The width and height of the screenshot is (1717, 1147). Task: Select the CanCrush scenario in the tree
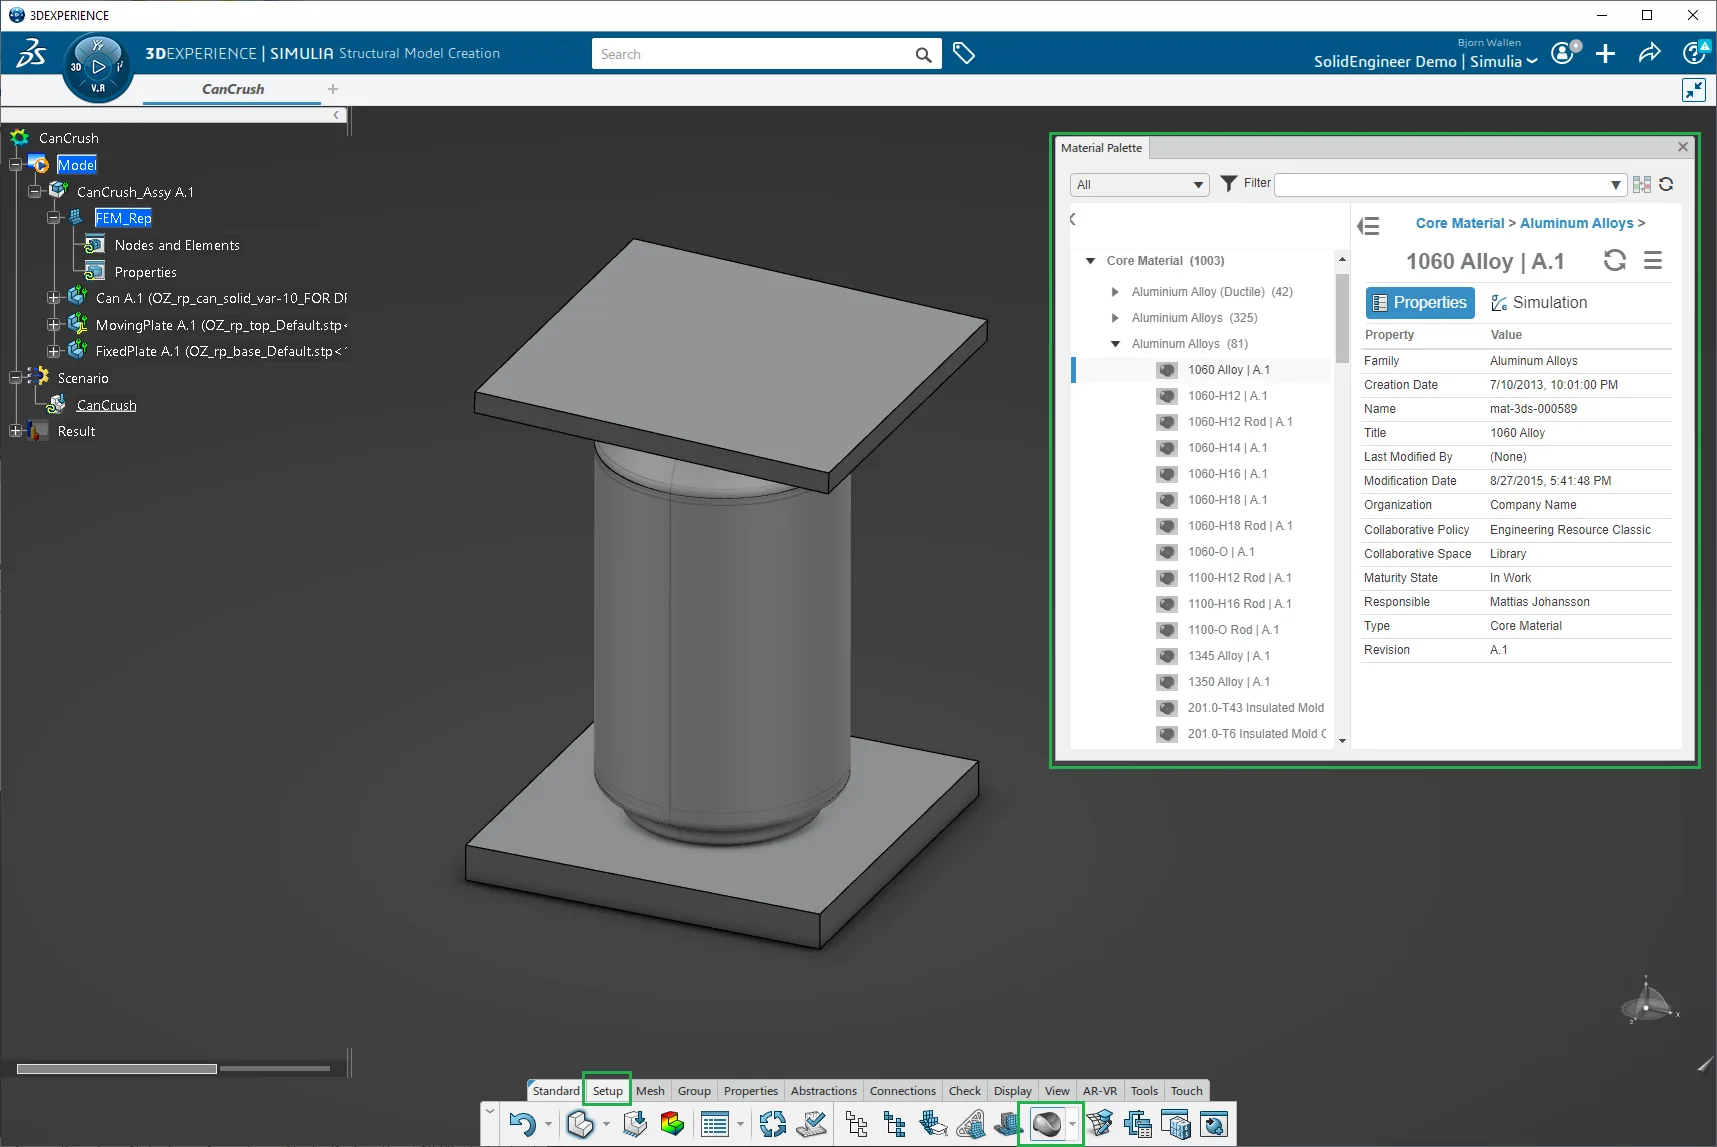pyautogui.click(x=106, y=405)
